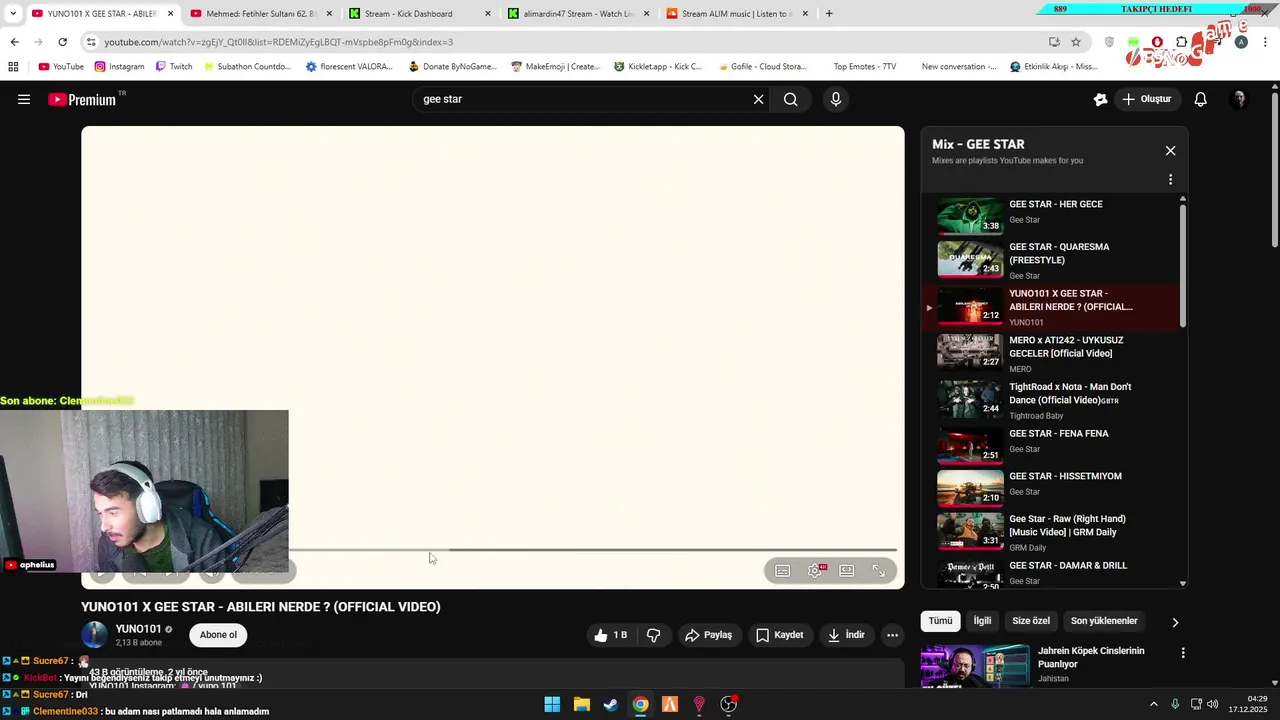This screenshot has height=720, width=1280.
Task: Bookmark this page with the star
Action: tap(1076, 42)
